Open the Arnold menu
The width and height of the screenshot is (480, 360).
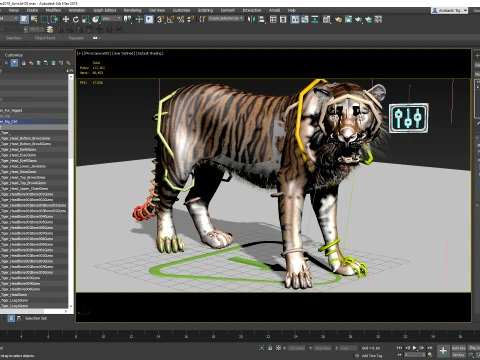[274, 10]
